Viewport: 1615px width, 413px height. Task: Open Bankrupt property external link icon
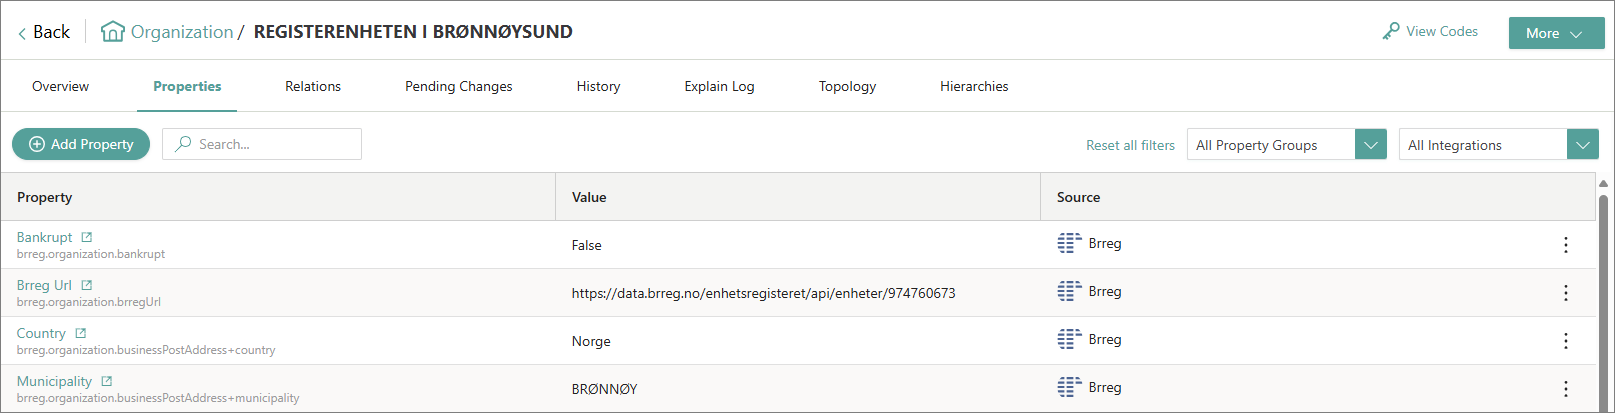pyautogui.click(x=87, y=237)
